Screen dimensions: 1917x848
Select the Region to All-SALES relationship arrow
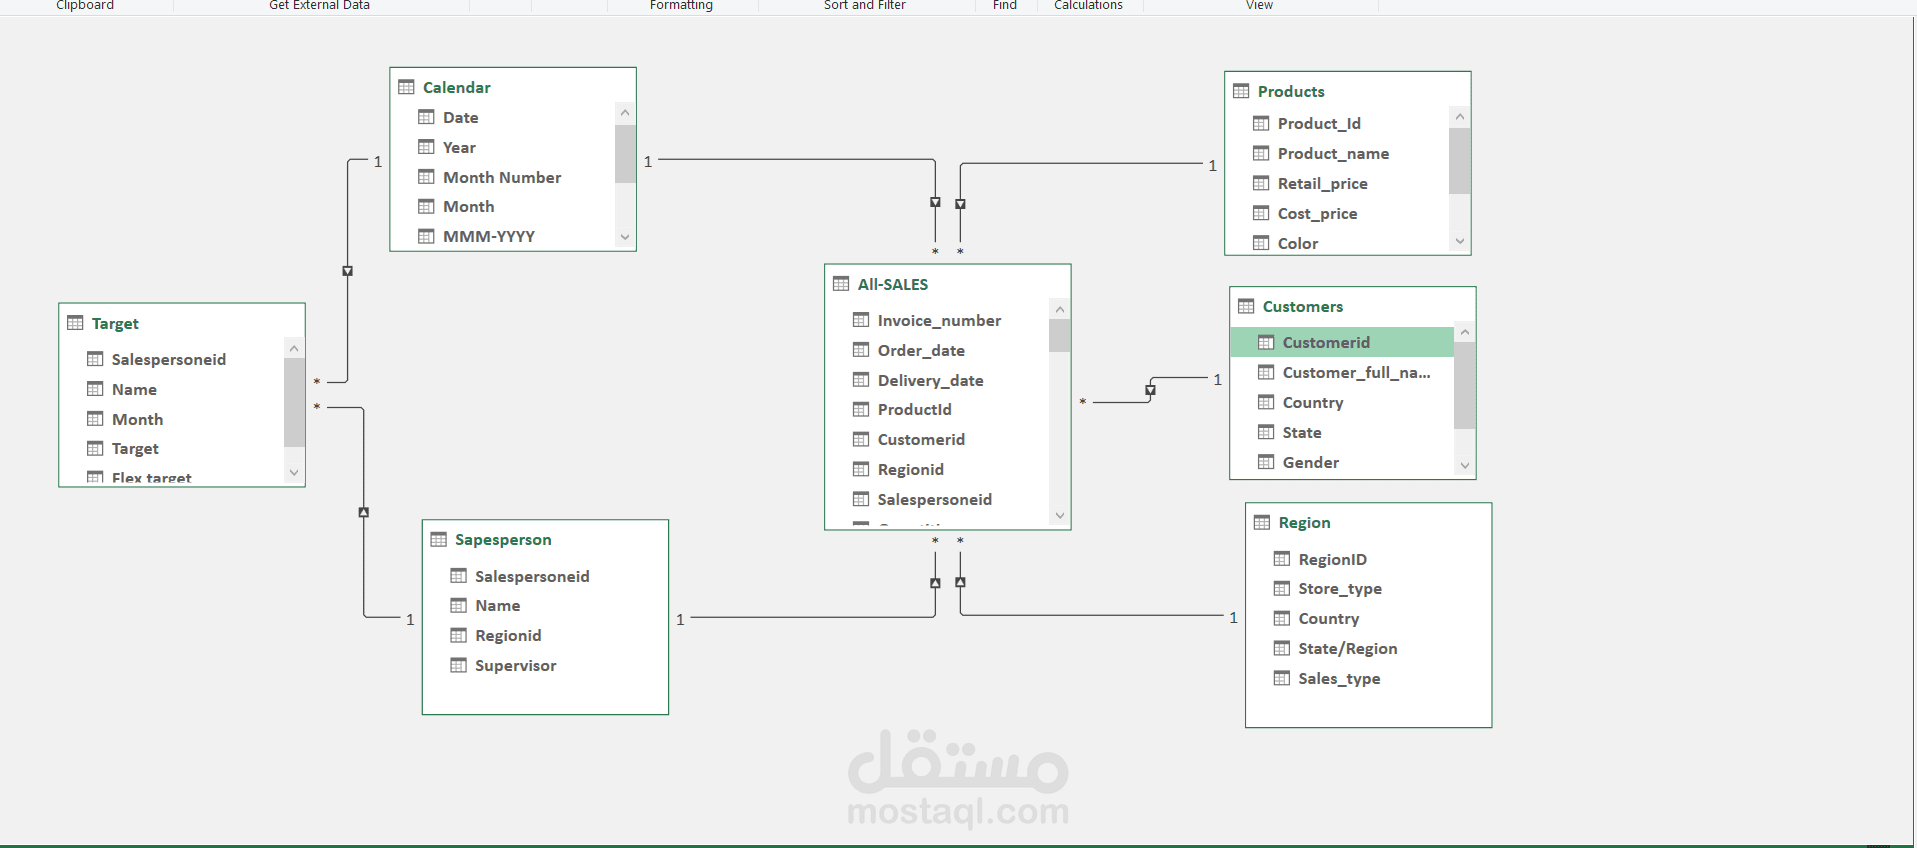point(960,581)
